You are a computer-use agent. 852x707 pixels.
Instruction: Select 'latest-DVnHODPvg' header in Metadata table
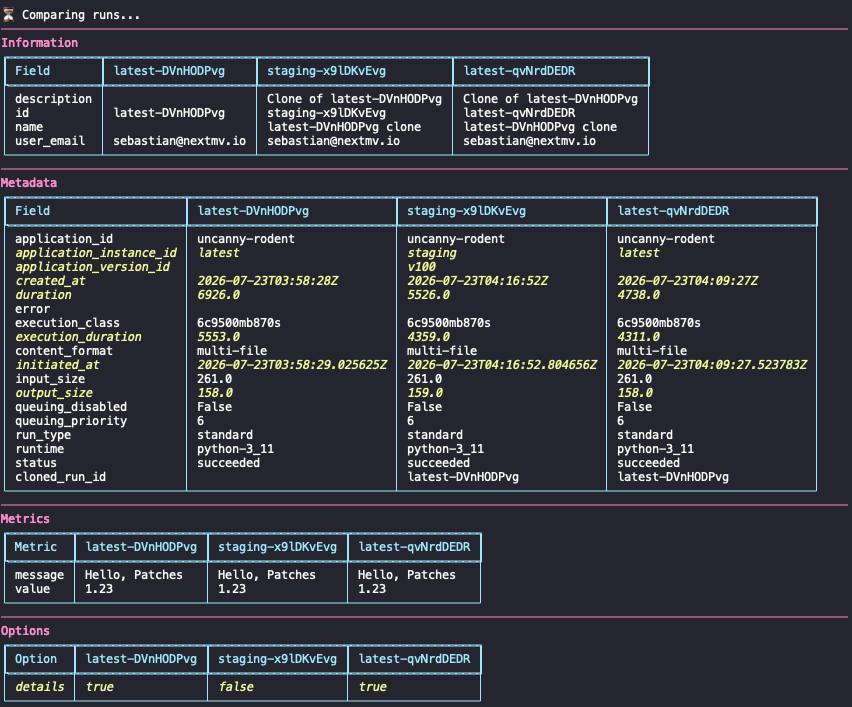pyautogui.click(x=253, y=211)
